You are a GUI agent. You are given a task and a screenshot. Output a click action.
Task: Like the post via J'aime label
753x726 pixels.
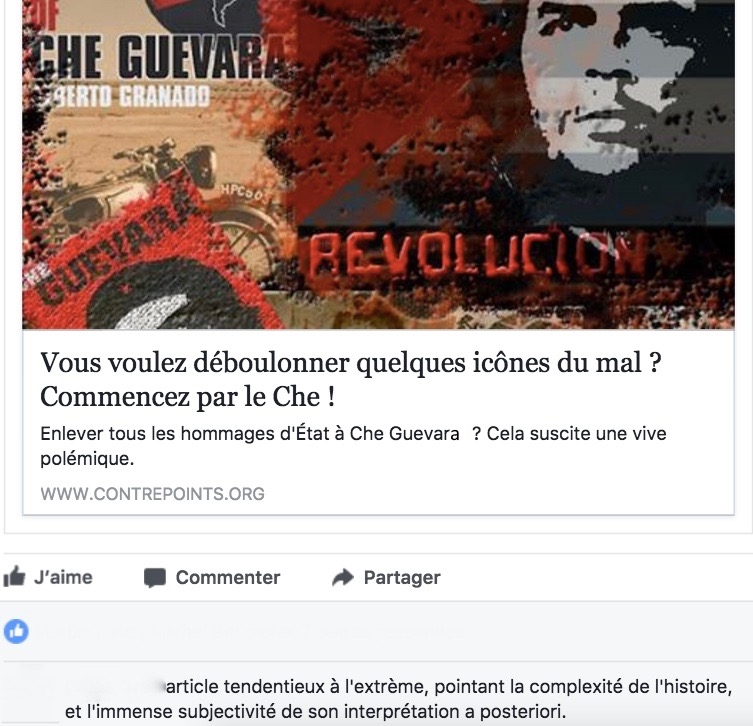click(x=63, y=577)
